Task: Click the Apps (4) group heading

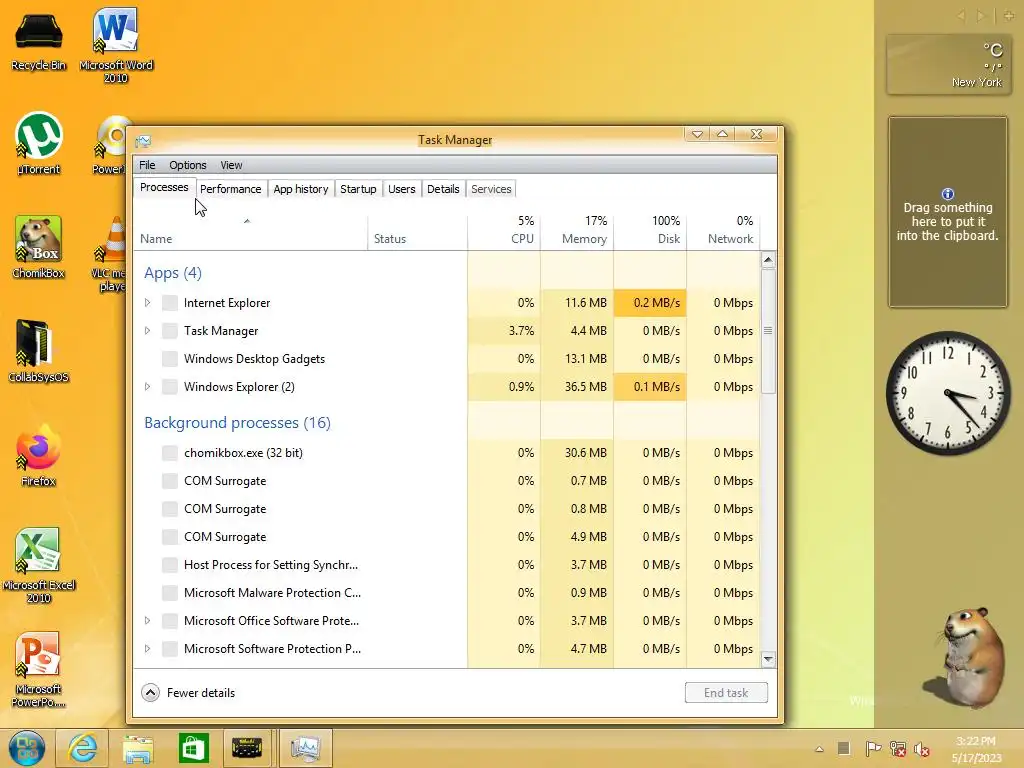Action: click(173, 273)
